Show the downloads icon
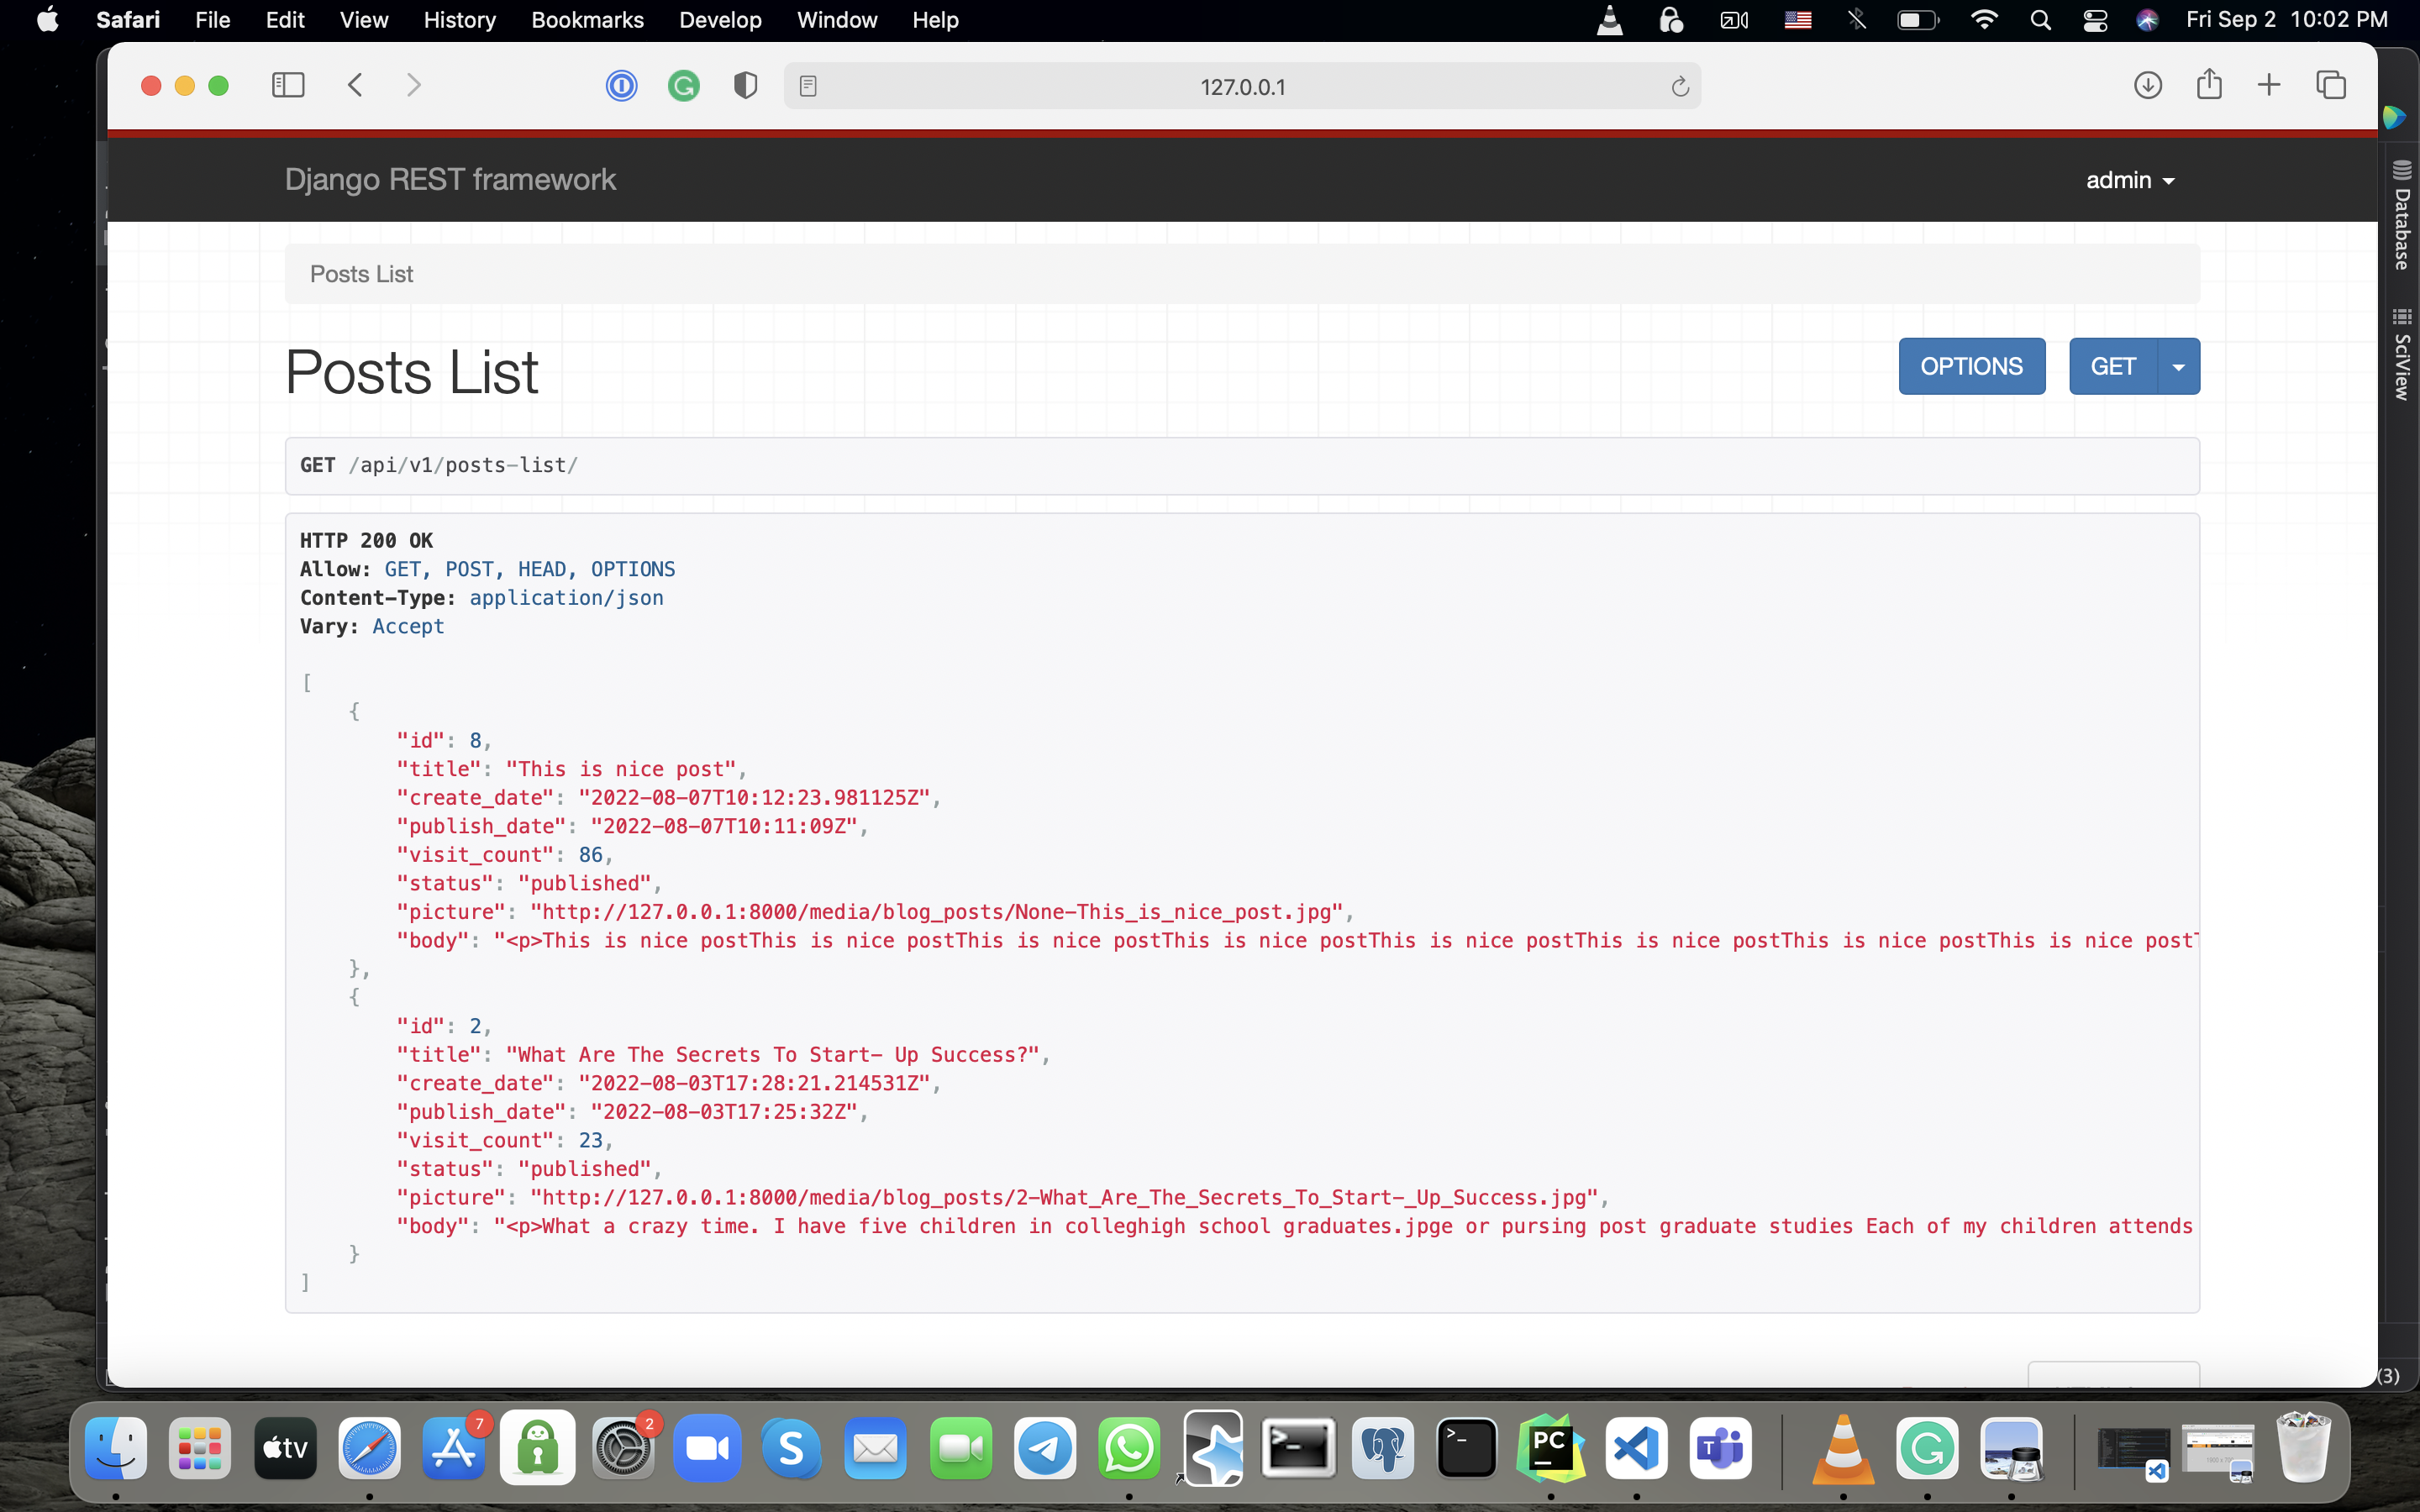 (2147, 85)
